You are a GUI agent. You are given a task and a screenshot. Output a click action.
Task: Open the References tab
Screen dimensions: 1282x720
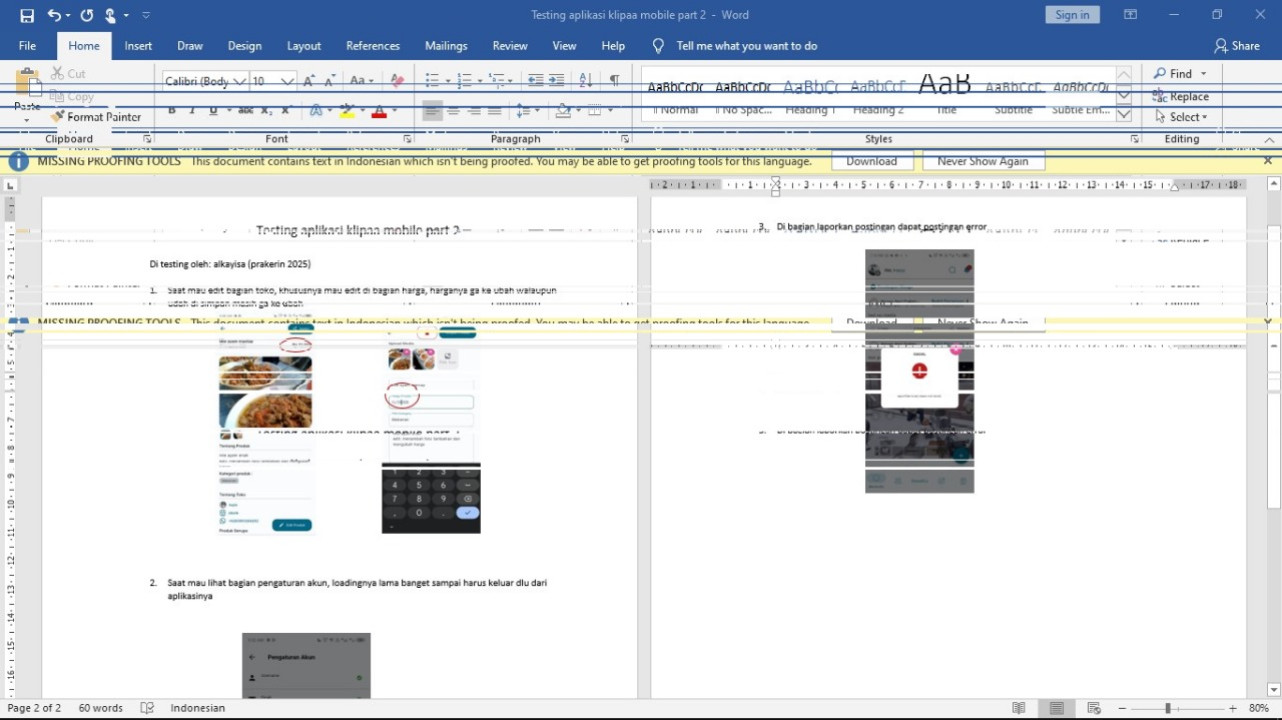[x=372, y=46]
